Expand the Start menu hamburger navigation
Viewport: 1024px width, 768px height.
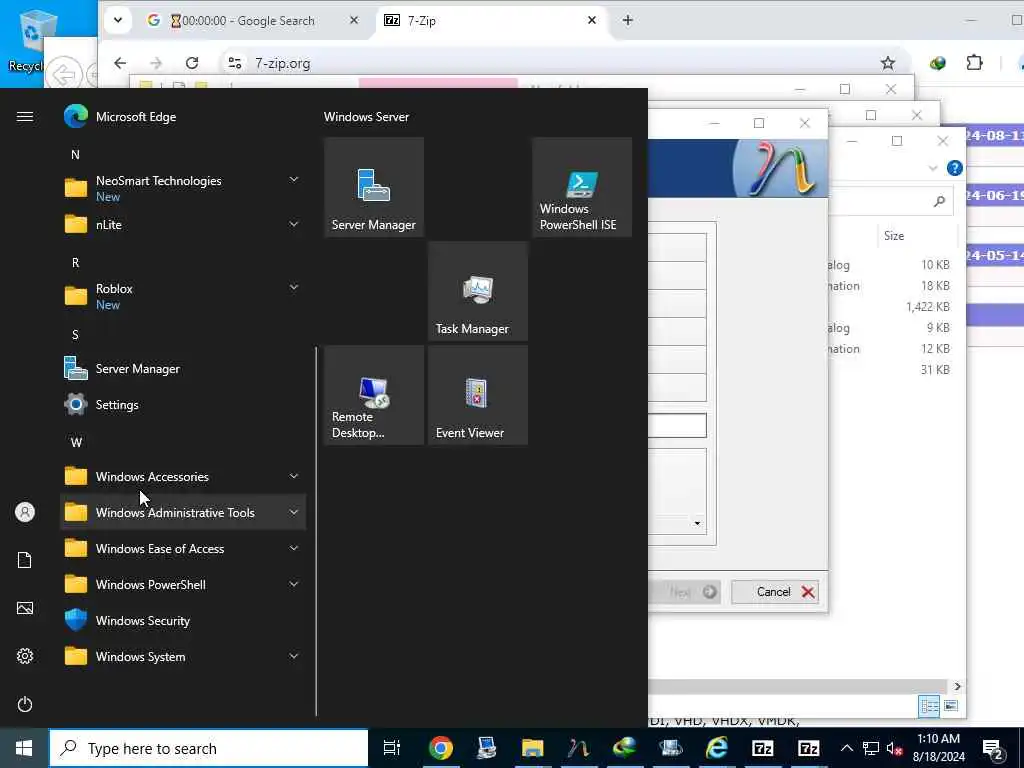coord(25,117)
